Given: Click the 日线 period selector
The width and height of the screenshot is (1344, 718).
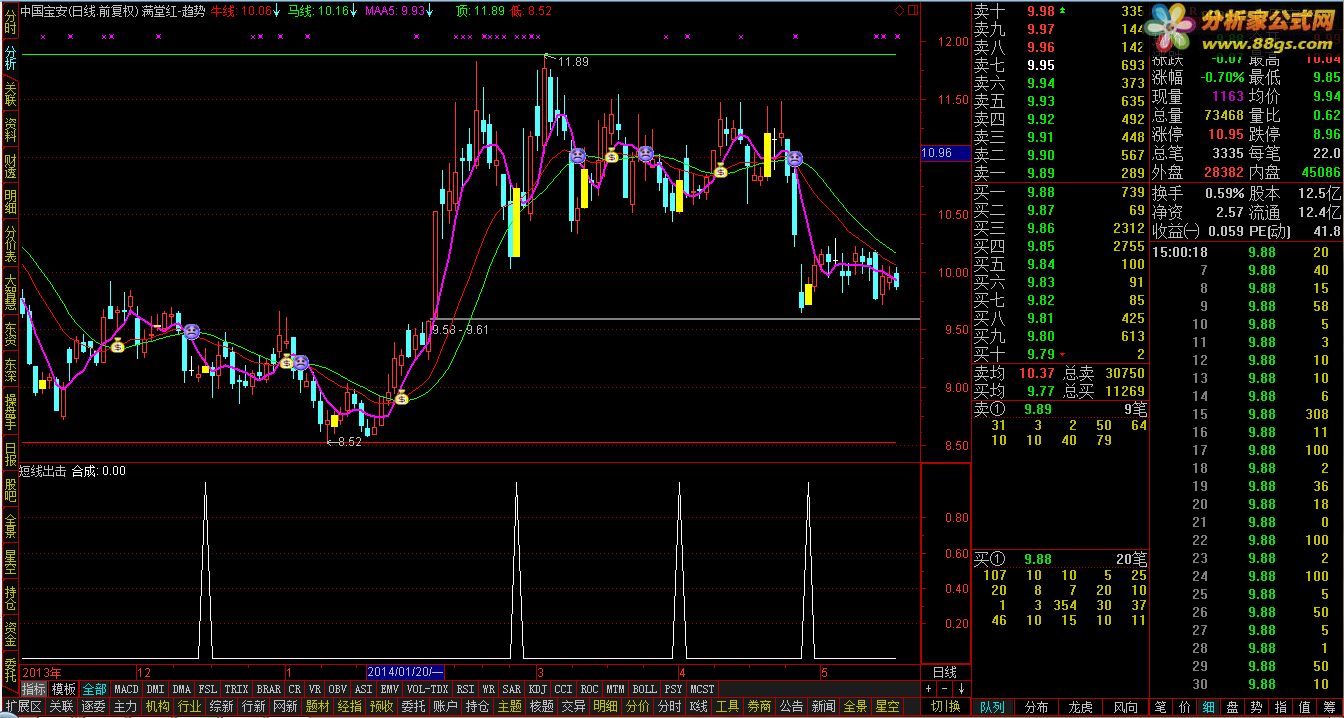Looking at the screenshot, I should pyautogui.click(x=945, y=672).
